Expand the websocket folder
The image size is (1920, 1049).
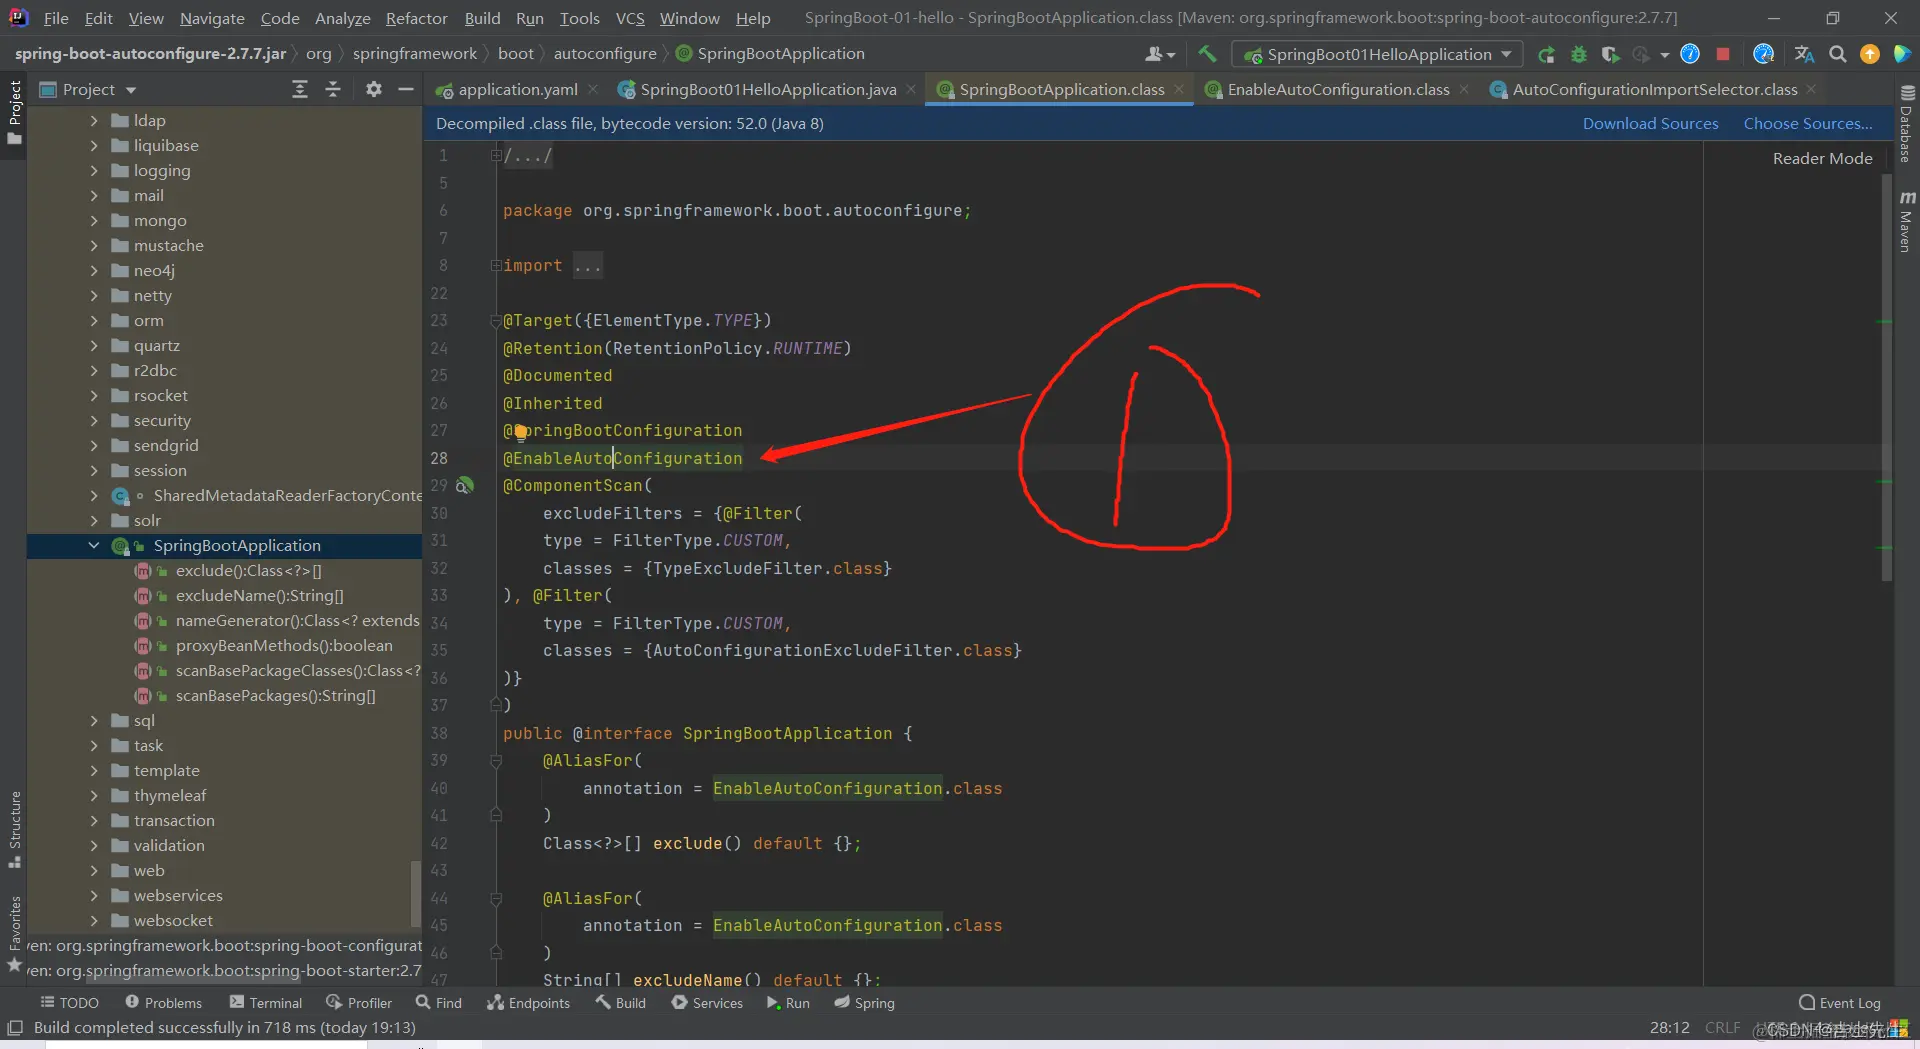coord(94,920)
